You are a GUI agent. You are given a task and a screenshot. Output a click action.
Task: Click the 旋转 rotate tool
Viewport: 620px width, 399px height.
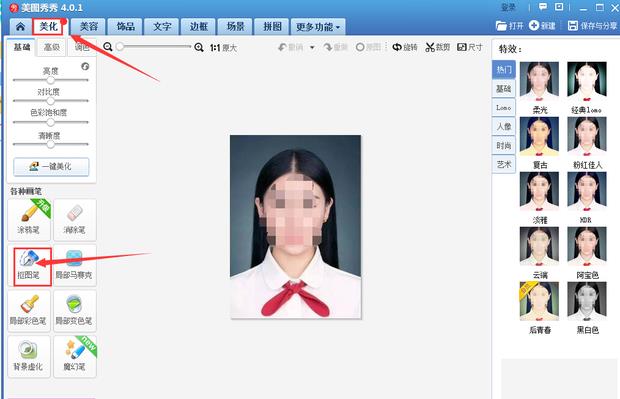pyautogui.click(x=405, y=47)
